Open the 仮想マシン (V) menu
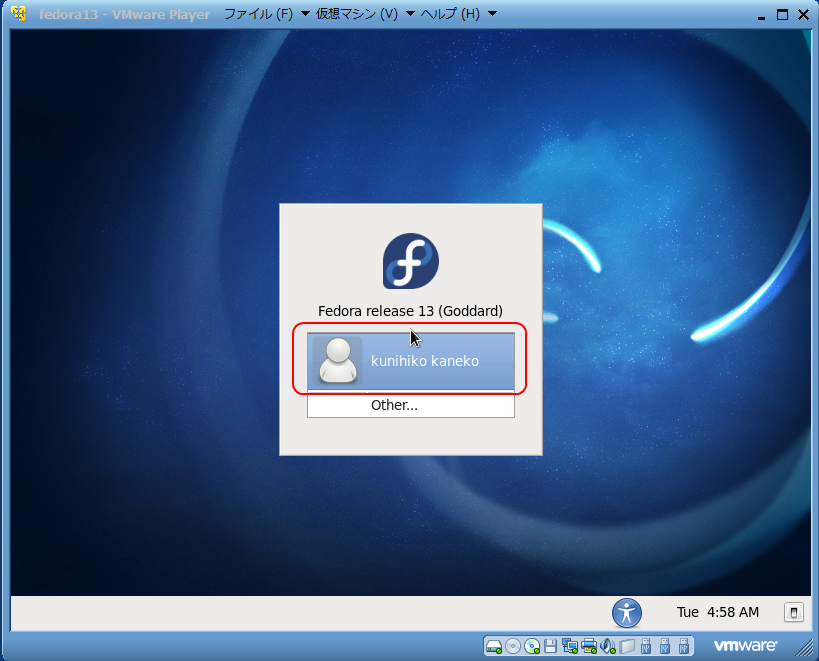Viewport: 819px width, 661px height. pyautogui.click(x=357, y=14)
